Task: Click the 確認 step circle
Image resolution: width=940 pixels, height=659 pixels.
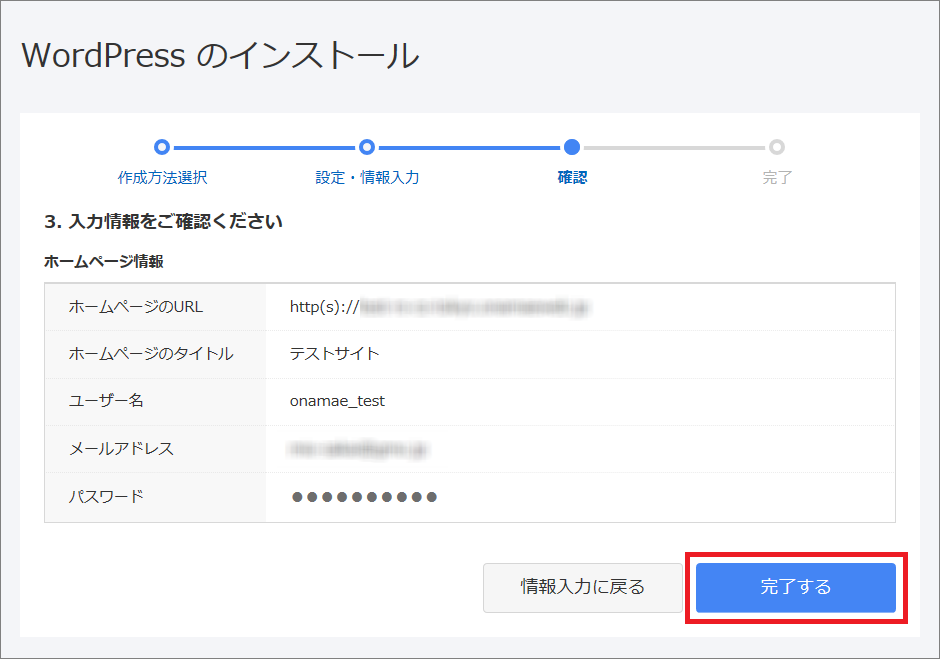Action: point(572,147)
